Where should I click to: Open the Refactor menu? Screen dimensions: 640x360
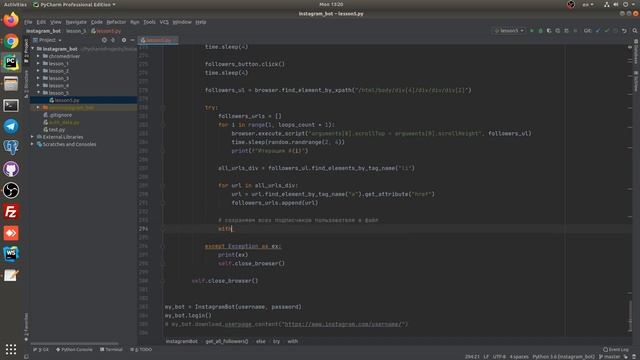[x=116, y=22]
